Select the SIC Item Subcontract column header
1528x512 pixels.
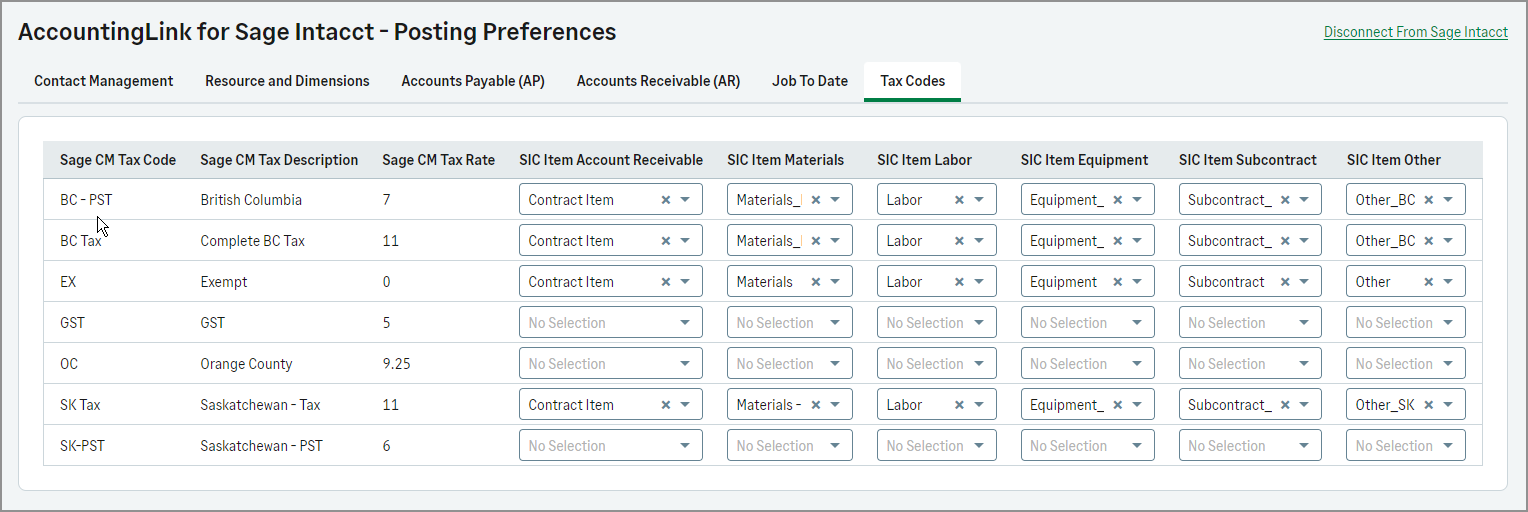[x=1248, y=160]
